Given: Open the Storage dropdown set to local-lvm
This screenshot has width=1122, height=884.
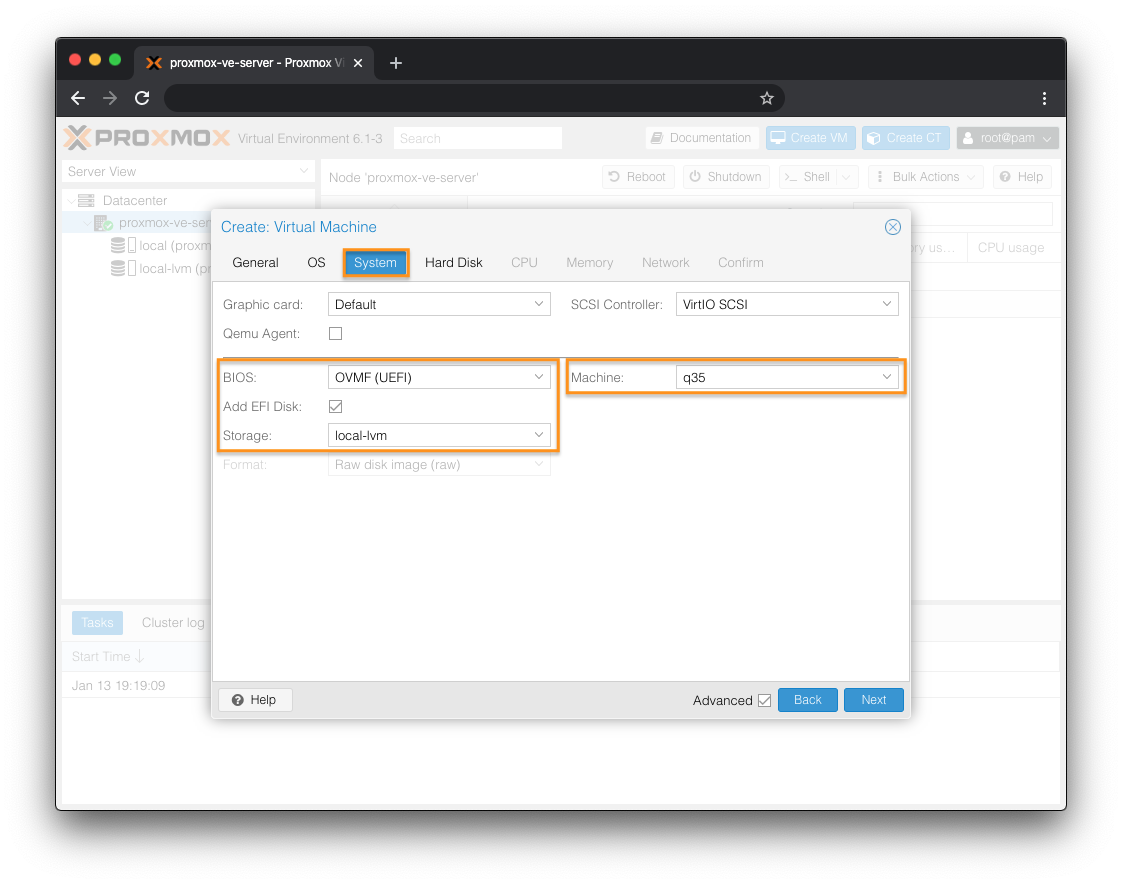Looking at the screenshot, I should (439, 435).
